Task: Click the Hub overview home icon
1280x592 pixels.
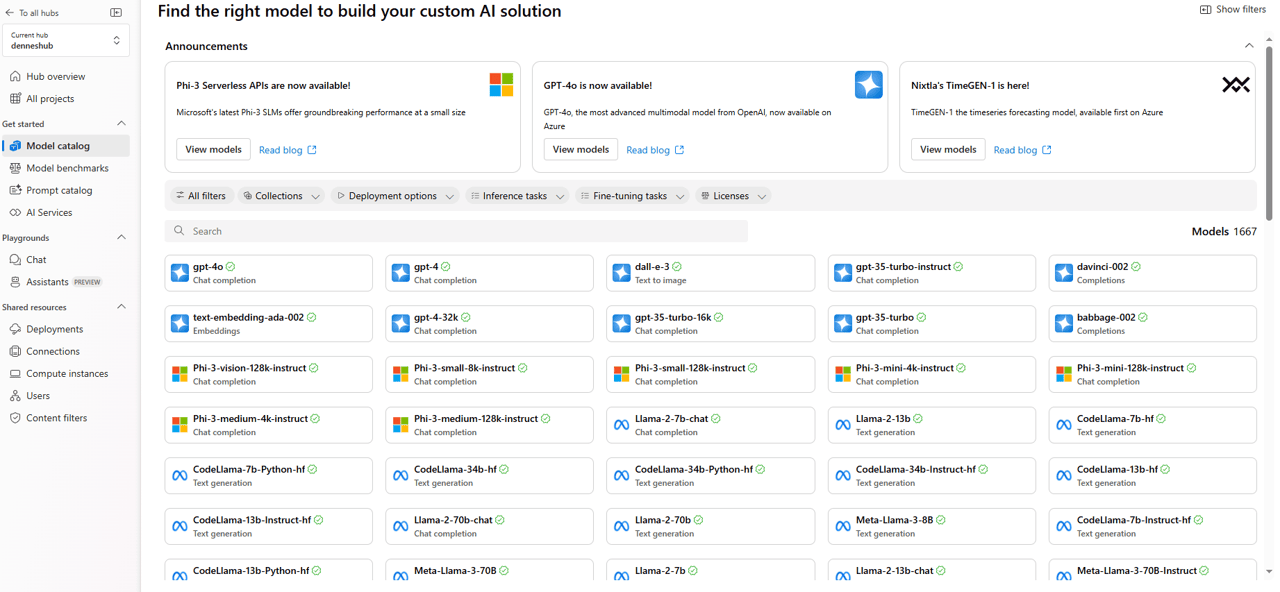Action: pyautogui.click(x=15, y=76)
